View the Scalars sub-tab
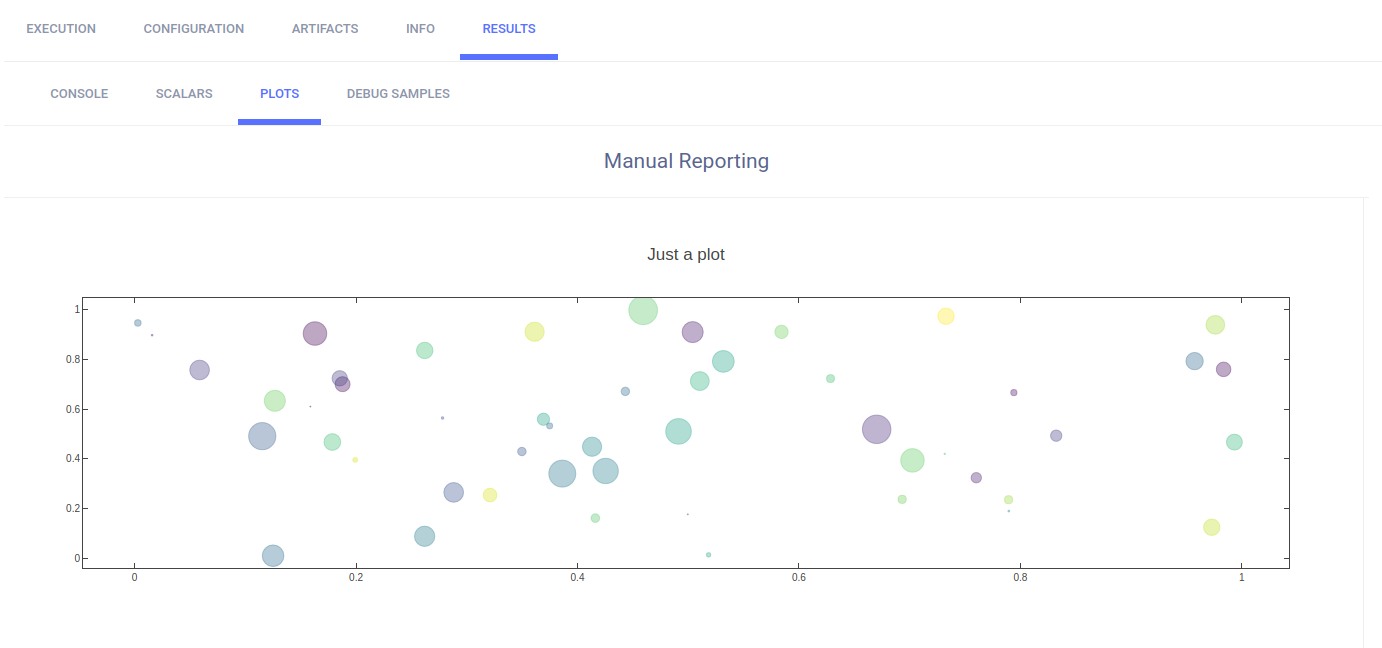The height and width of the screenshot is (648, 1382). 184,94
